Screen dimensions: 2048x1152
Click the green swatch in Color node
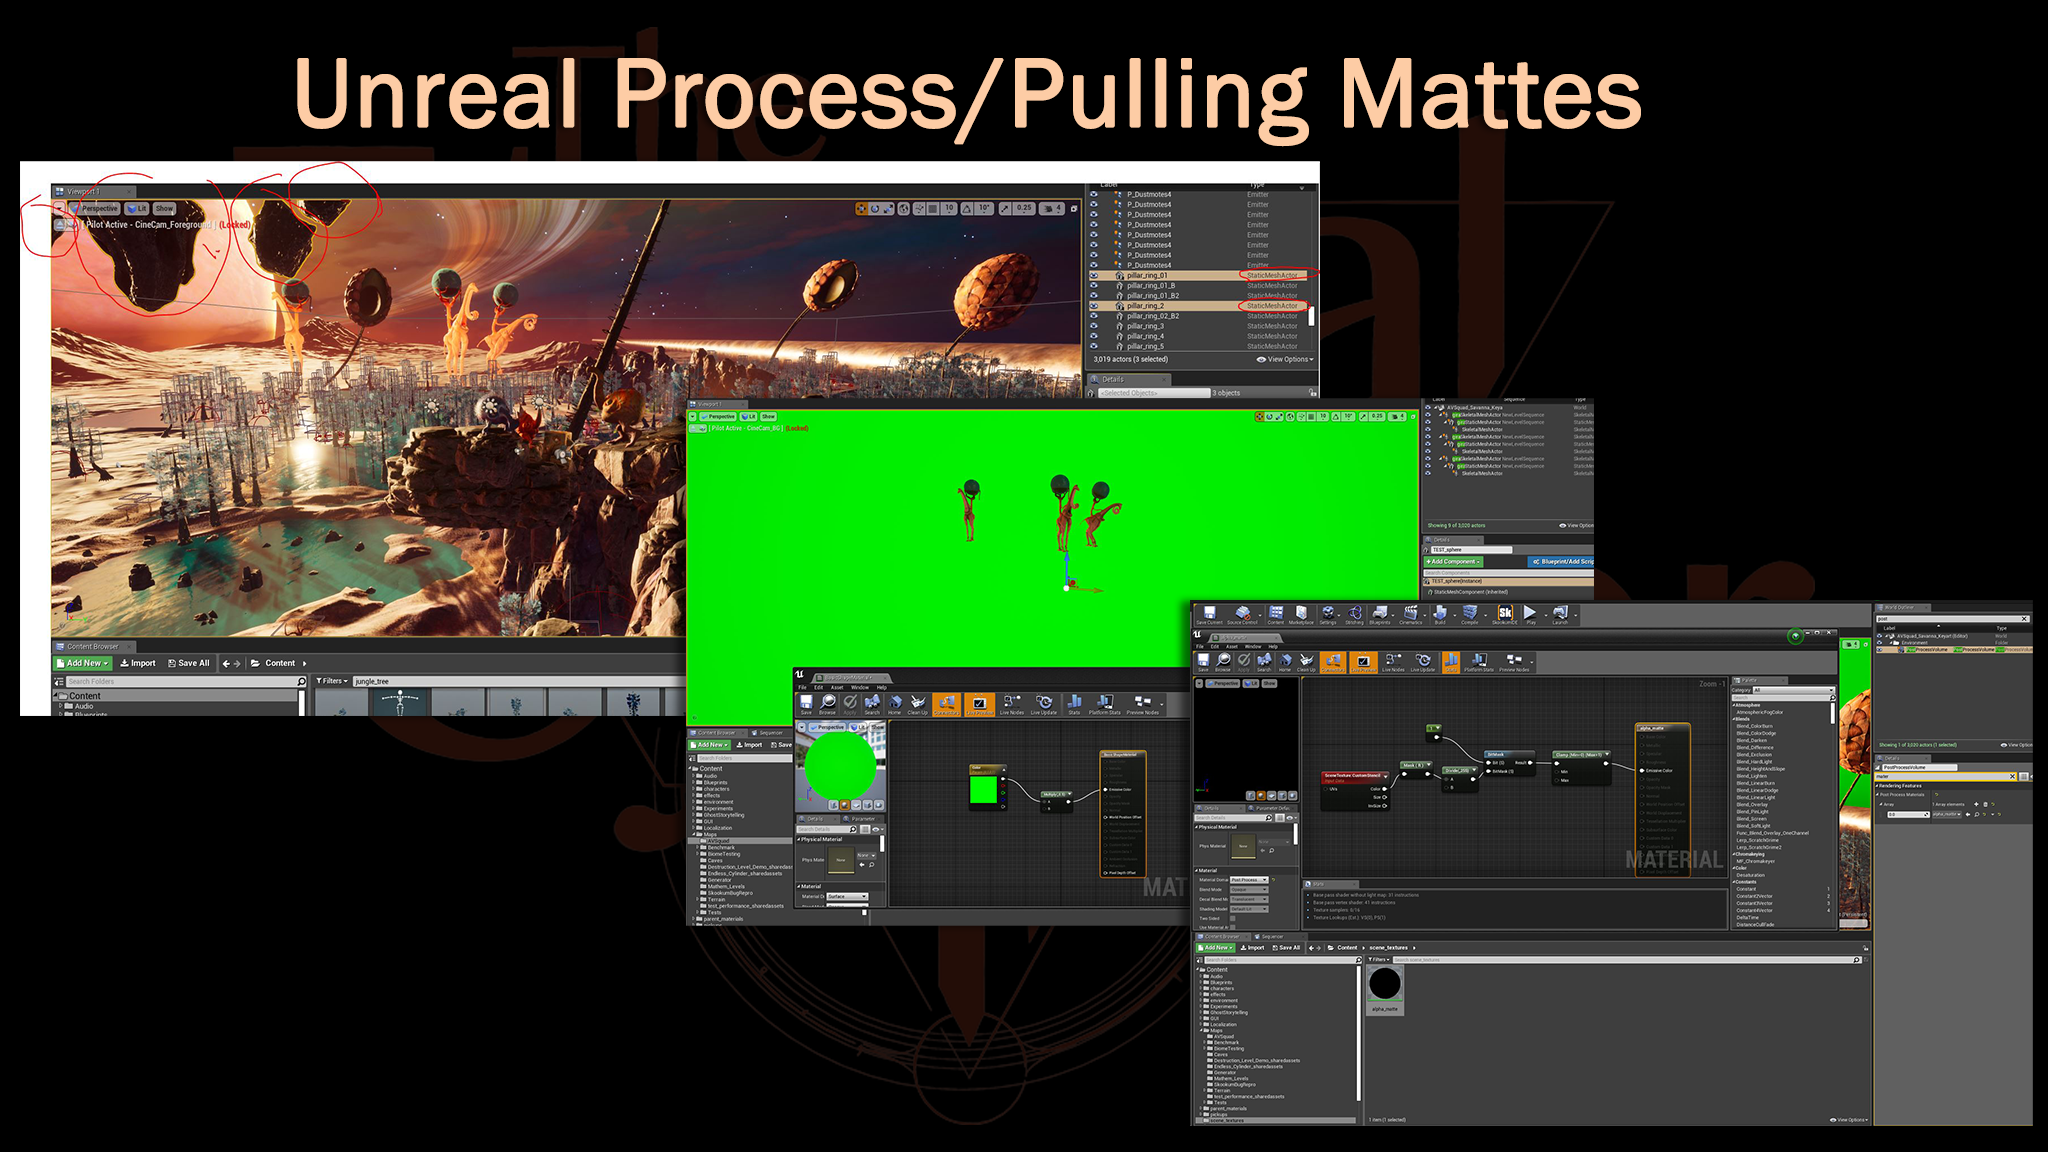[984, 789]
